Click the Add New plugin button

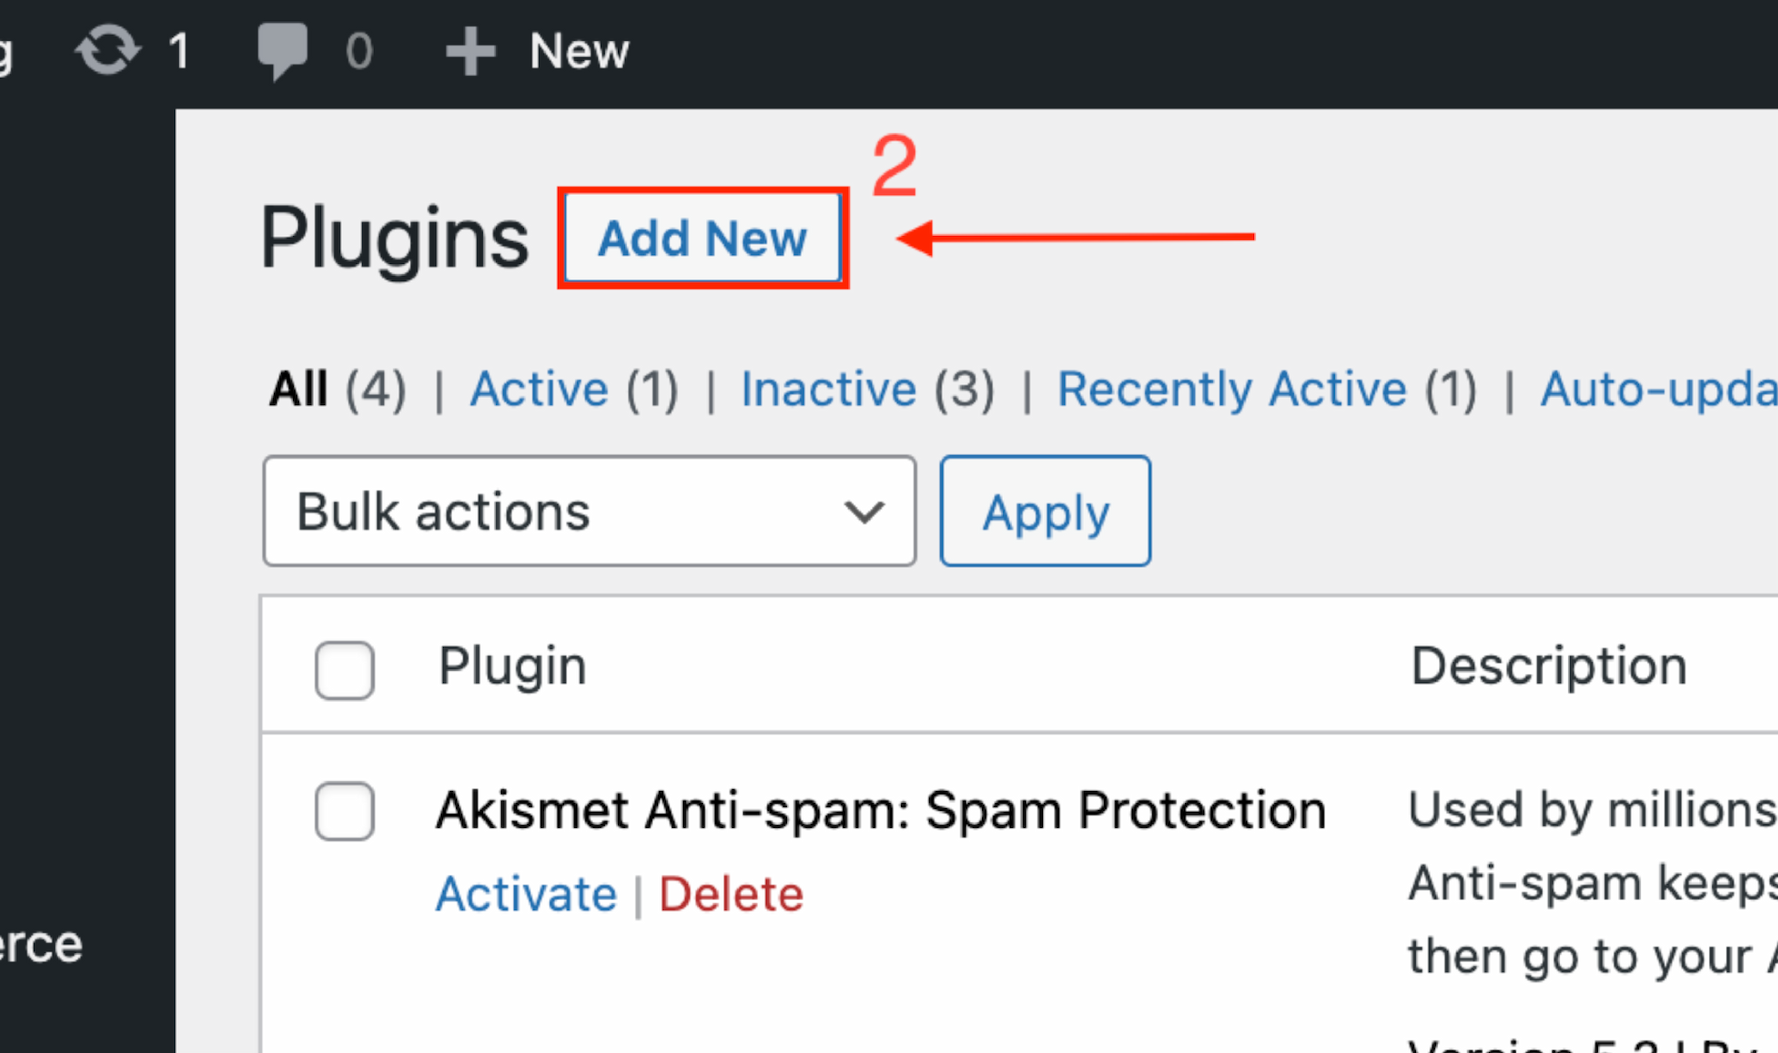click(x=702, y=239)
